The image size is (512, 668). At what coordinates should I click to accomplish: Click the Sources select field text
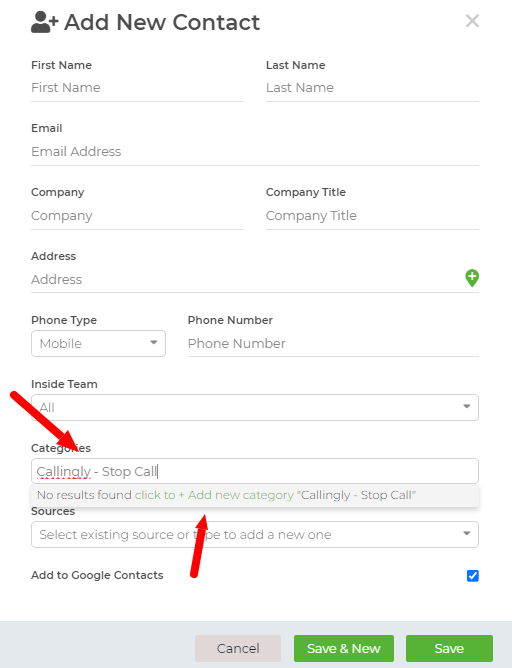point(185,534)
